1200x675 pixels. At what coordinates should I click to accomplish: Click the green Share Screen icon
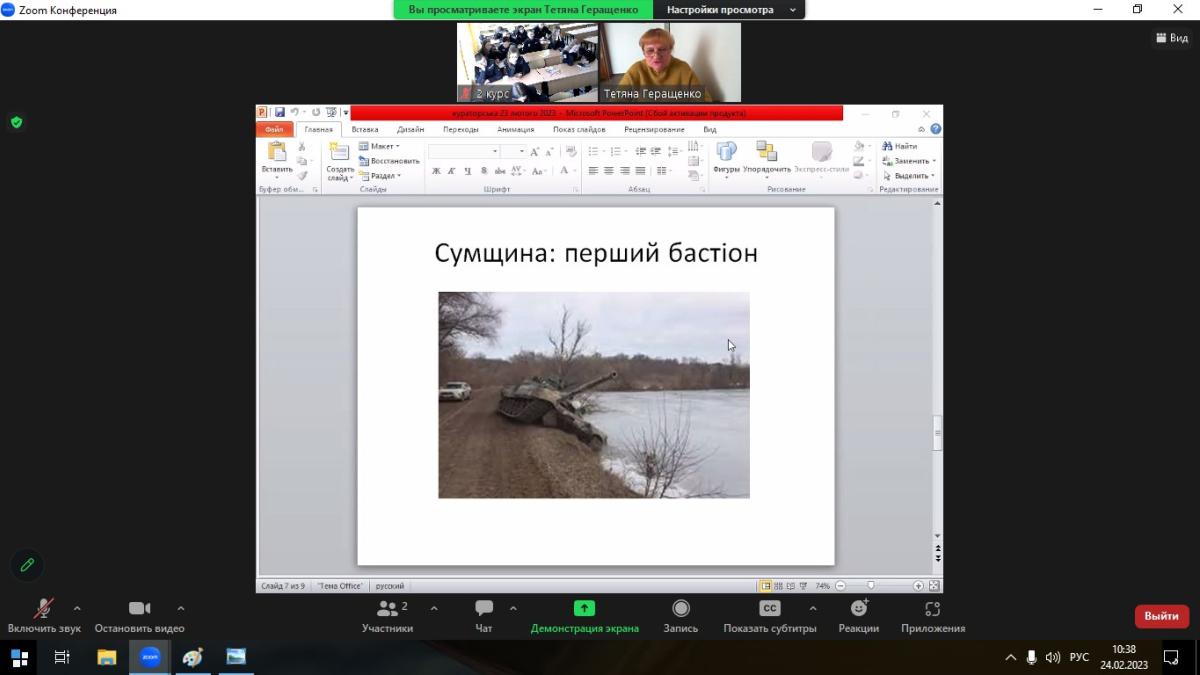[x=584, y=608]
